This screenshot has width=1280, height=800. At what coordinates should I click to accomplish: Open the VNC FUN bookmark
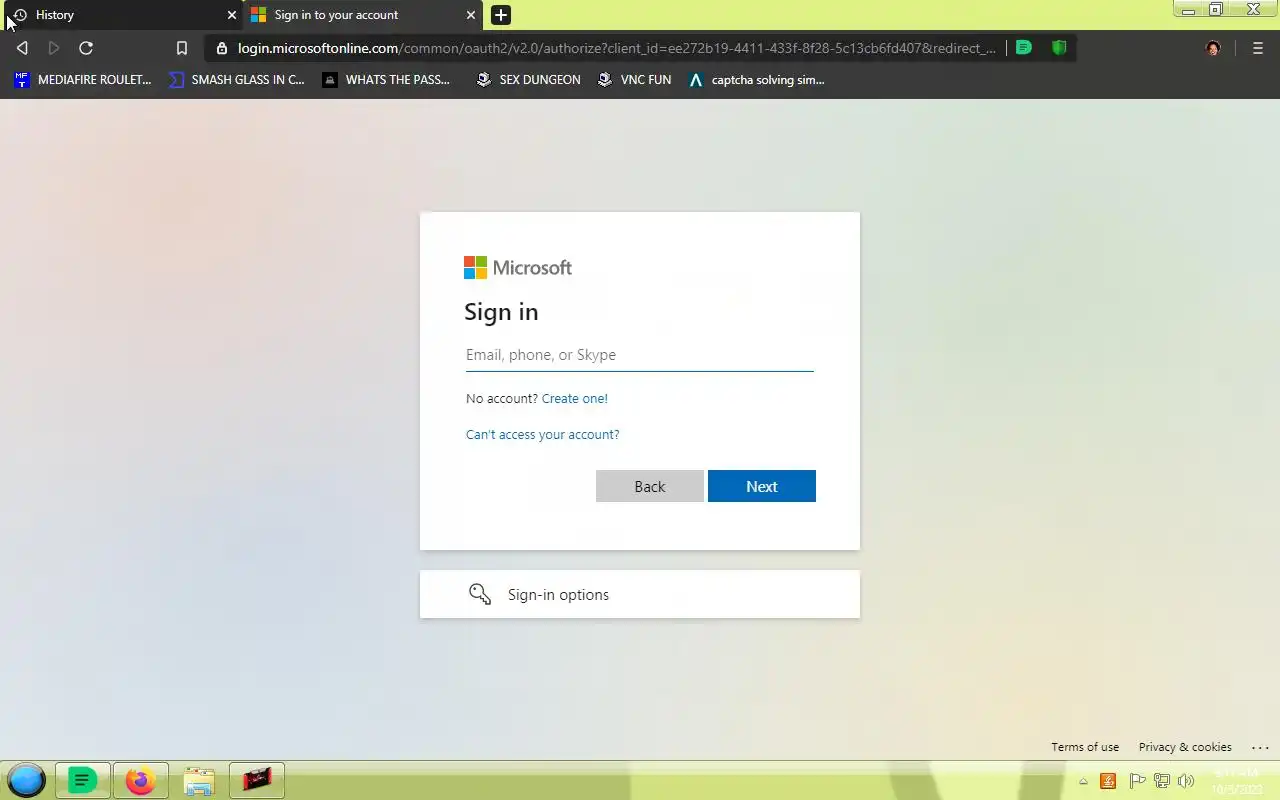coord(634,79)
